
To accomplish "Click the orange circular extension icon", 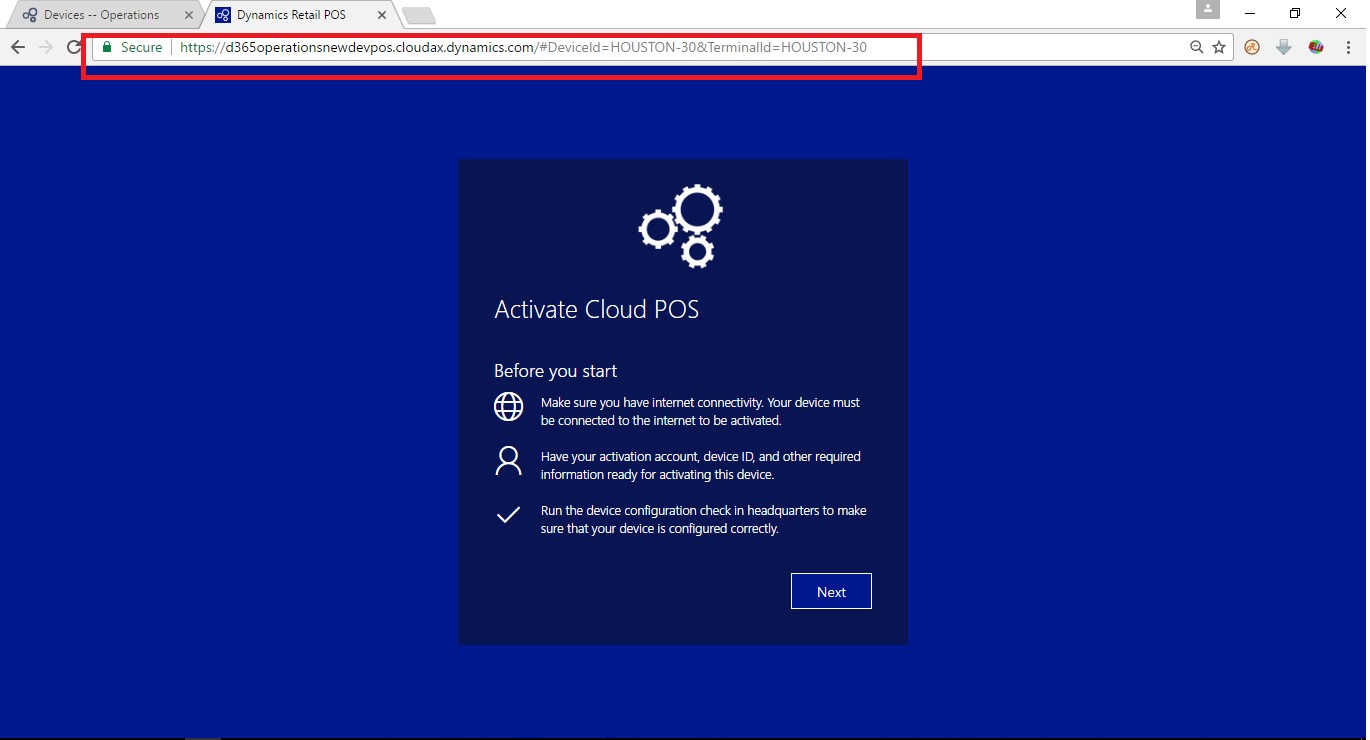I will click(x=1252, y=47).
